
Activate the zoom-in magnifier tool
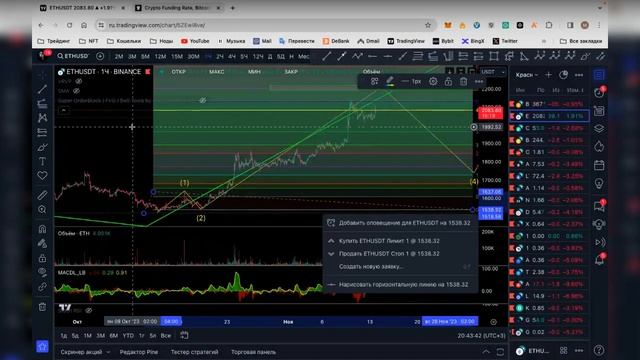click(x=42, y=209)
